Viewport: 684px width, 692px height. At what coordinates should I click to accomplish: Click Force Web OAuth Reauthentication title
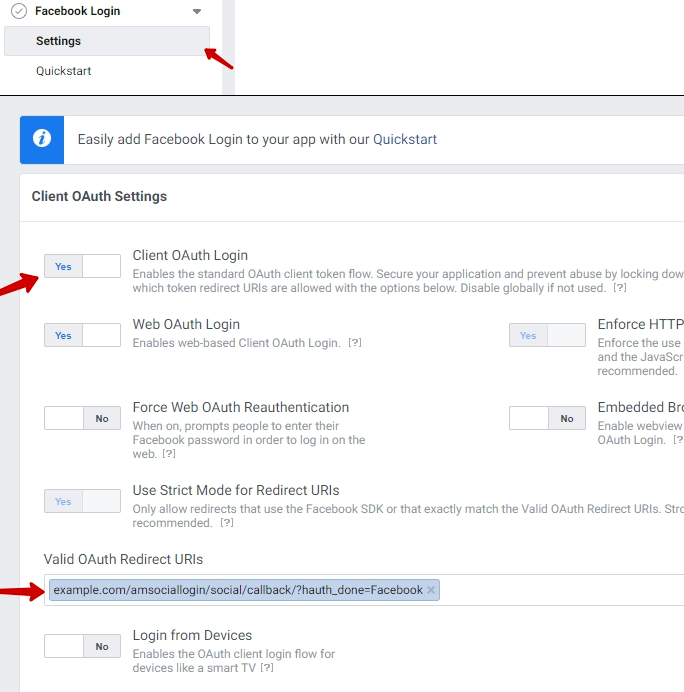[241, 407]
